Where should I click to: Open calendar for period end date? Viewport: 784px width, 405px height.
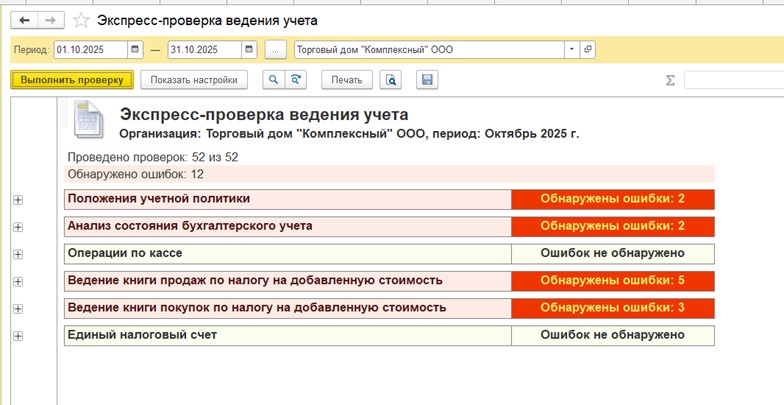pyautogui.click(x=249, y=49)
